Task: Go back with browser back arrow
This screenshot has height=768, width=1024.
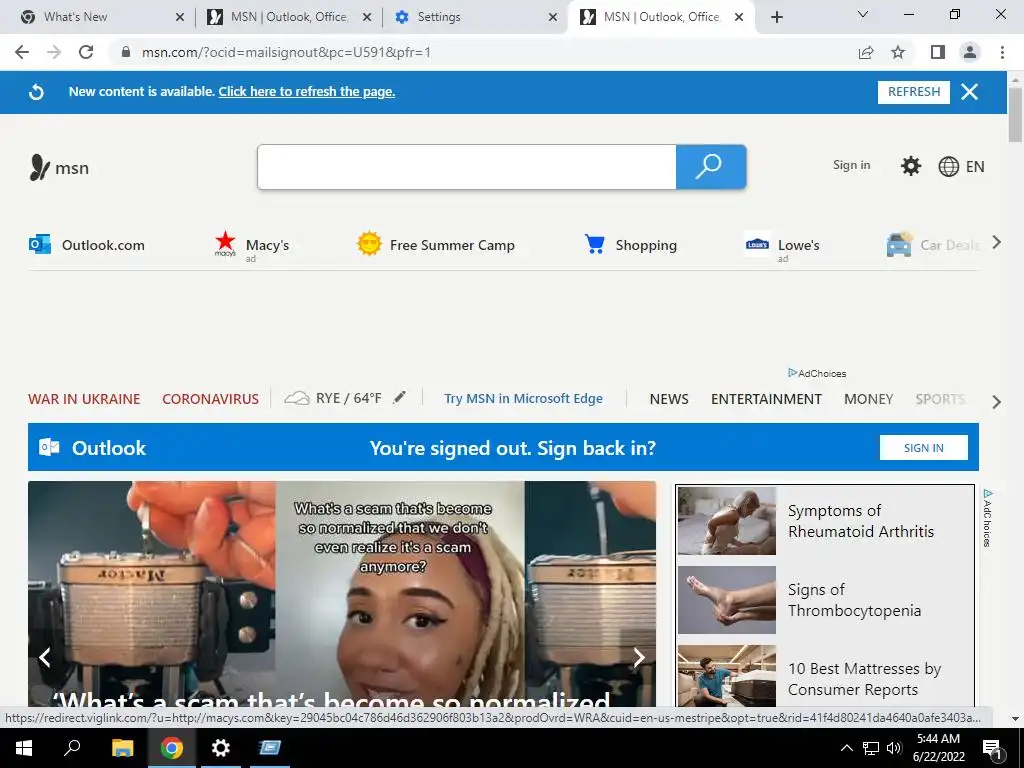Action: (x=22, y=52)
